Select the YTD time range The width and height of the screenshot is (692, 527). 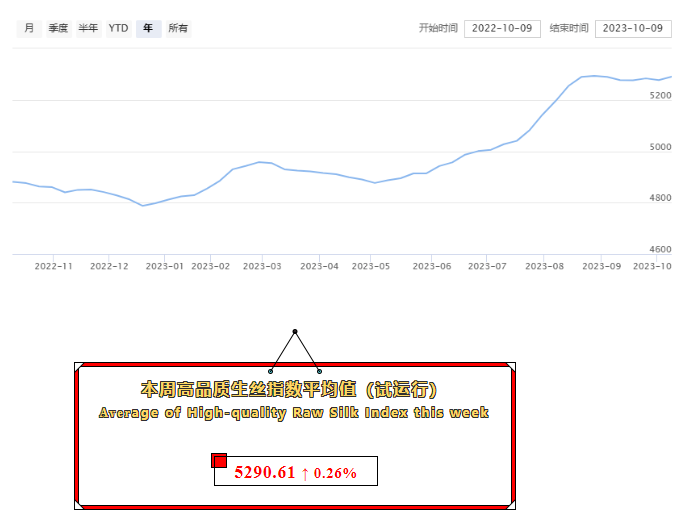pyautogui.click(x=118, y=28)
